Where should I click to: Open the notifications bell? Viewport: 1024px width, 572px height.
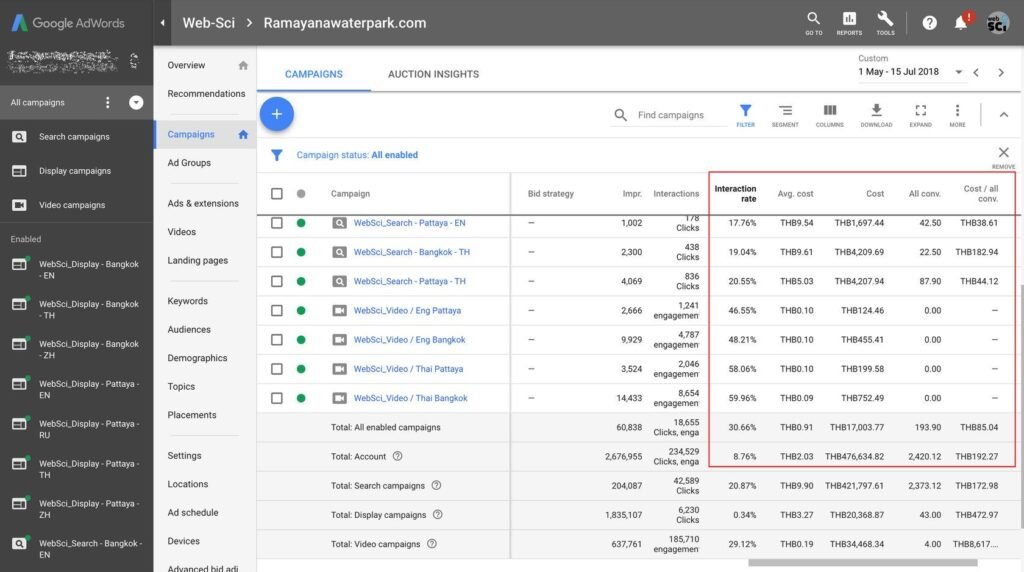tap(961, 23)
